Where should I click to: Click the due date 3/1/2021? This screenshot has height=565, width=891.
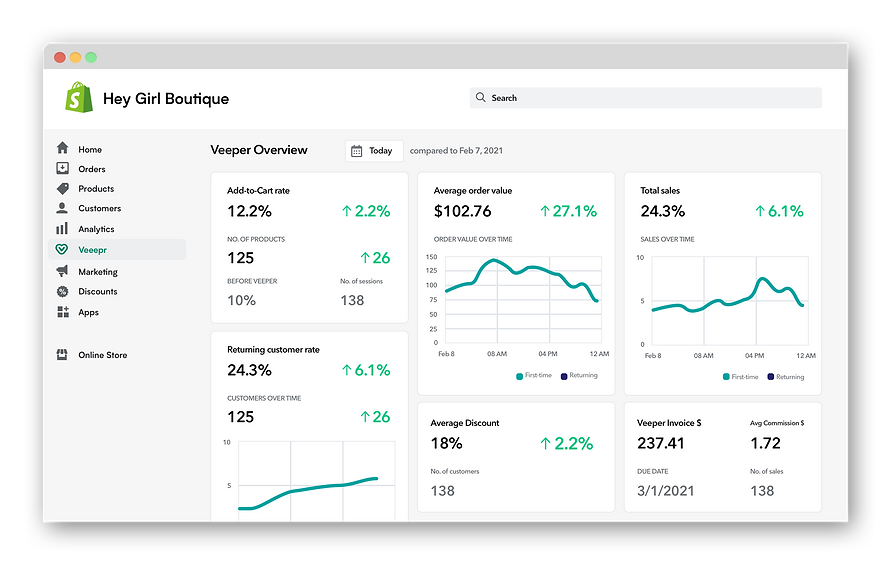click(665, 491)
